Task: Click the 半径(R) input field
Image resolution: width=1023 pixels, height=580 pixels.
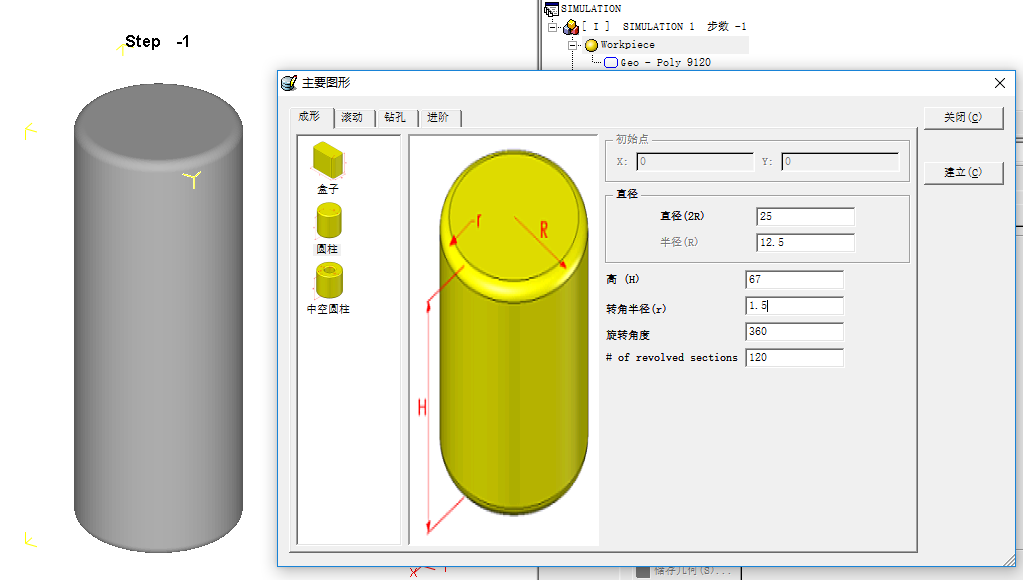Action: [805, 242]
